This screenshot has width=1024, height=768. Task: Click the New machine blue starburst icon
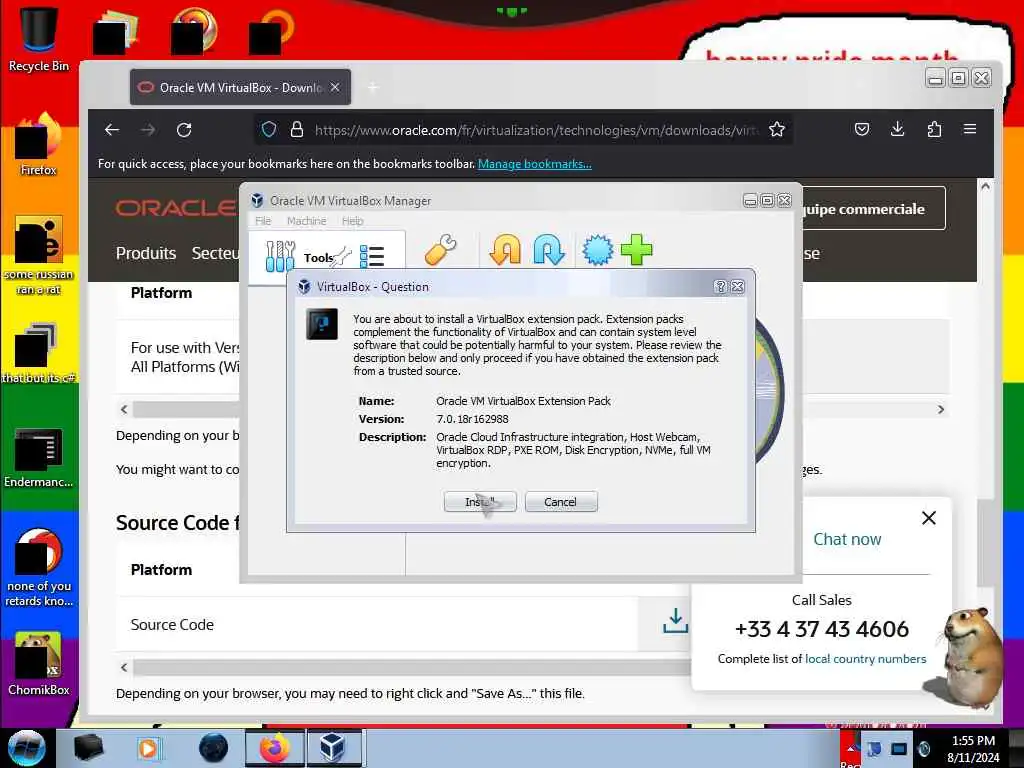pyautogui.click(x=598, y=249)
